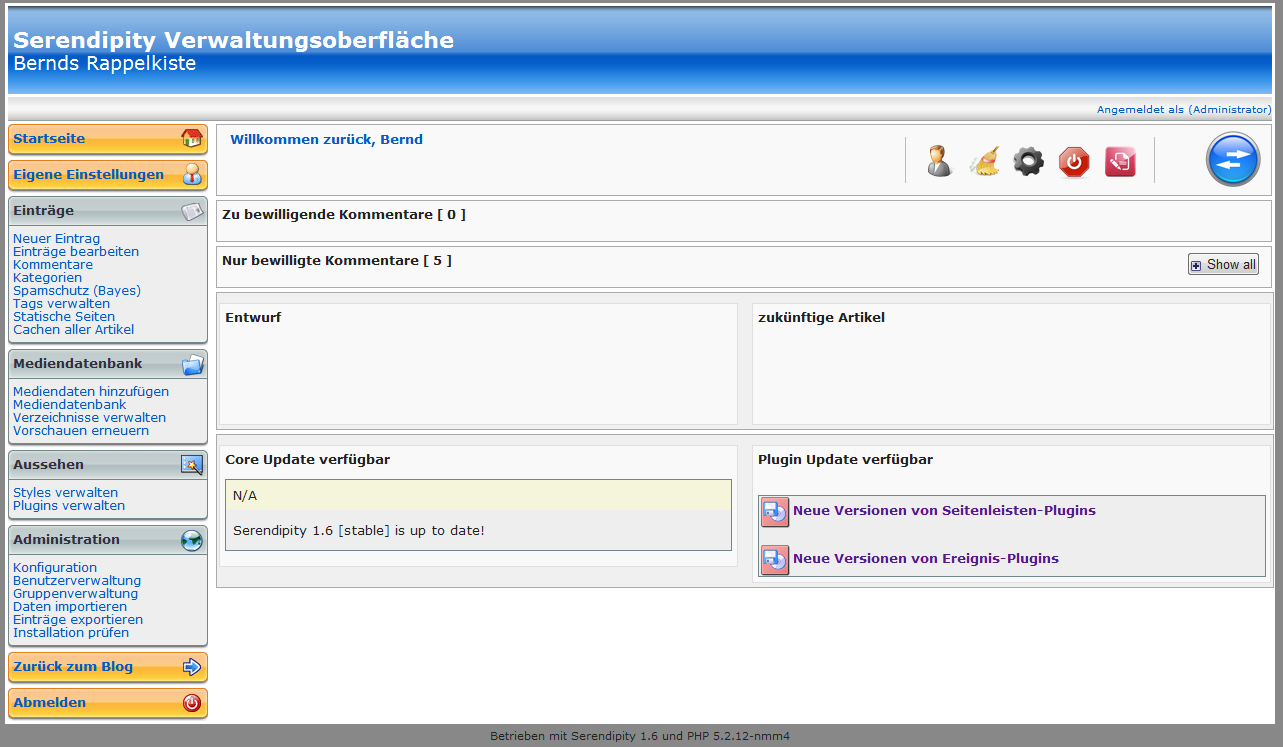Click the large blue arrows button

pyautogui.click(x=1232, y=160)
